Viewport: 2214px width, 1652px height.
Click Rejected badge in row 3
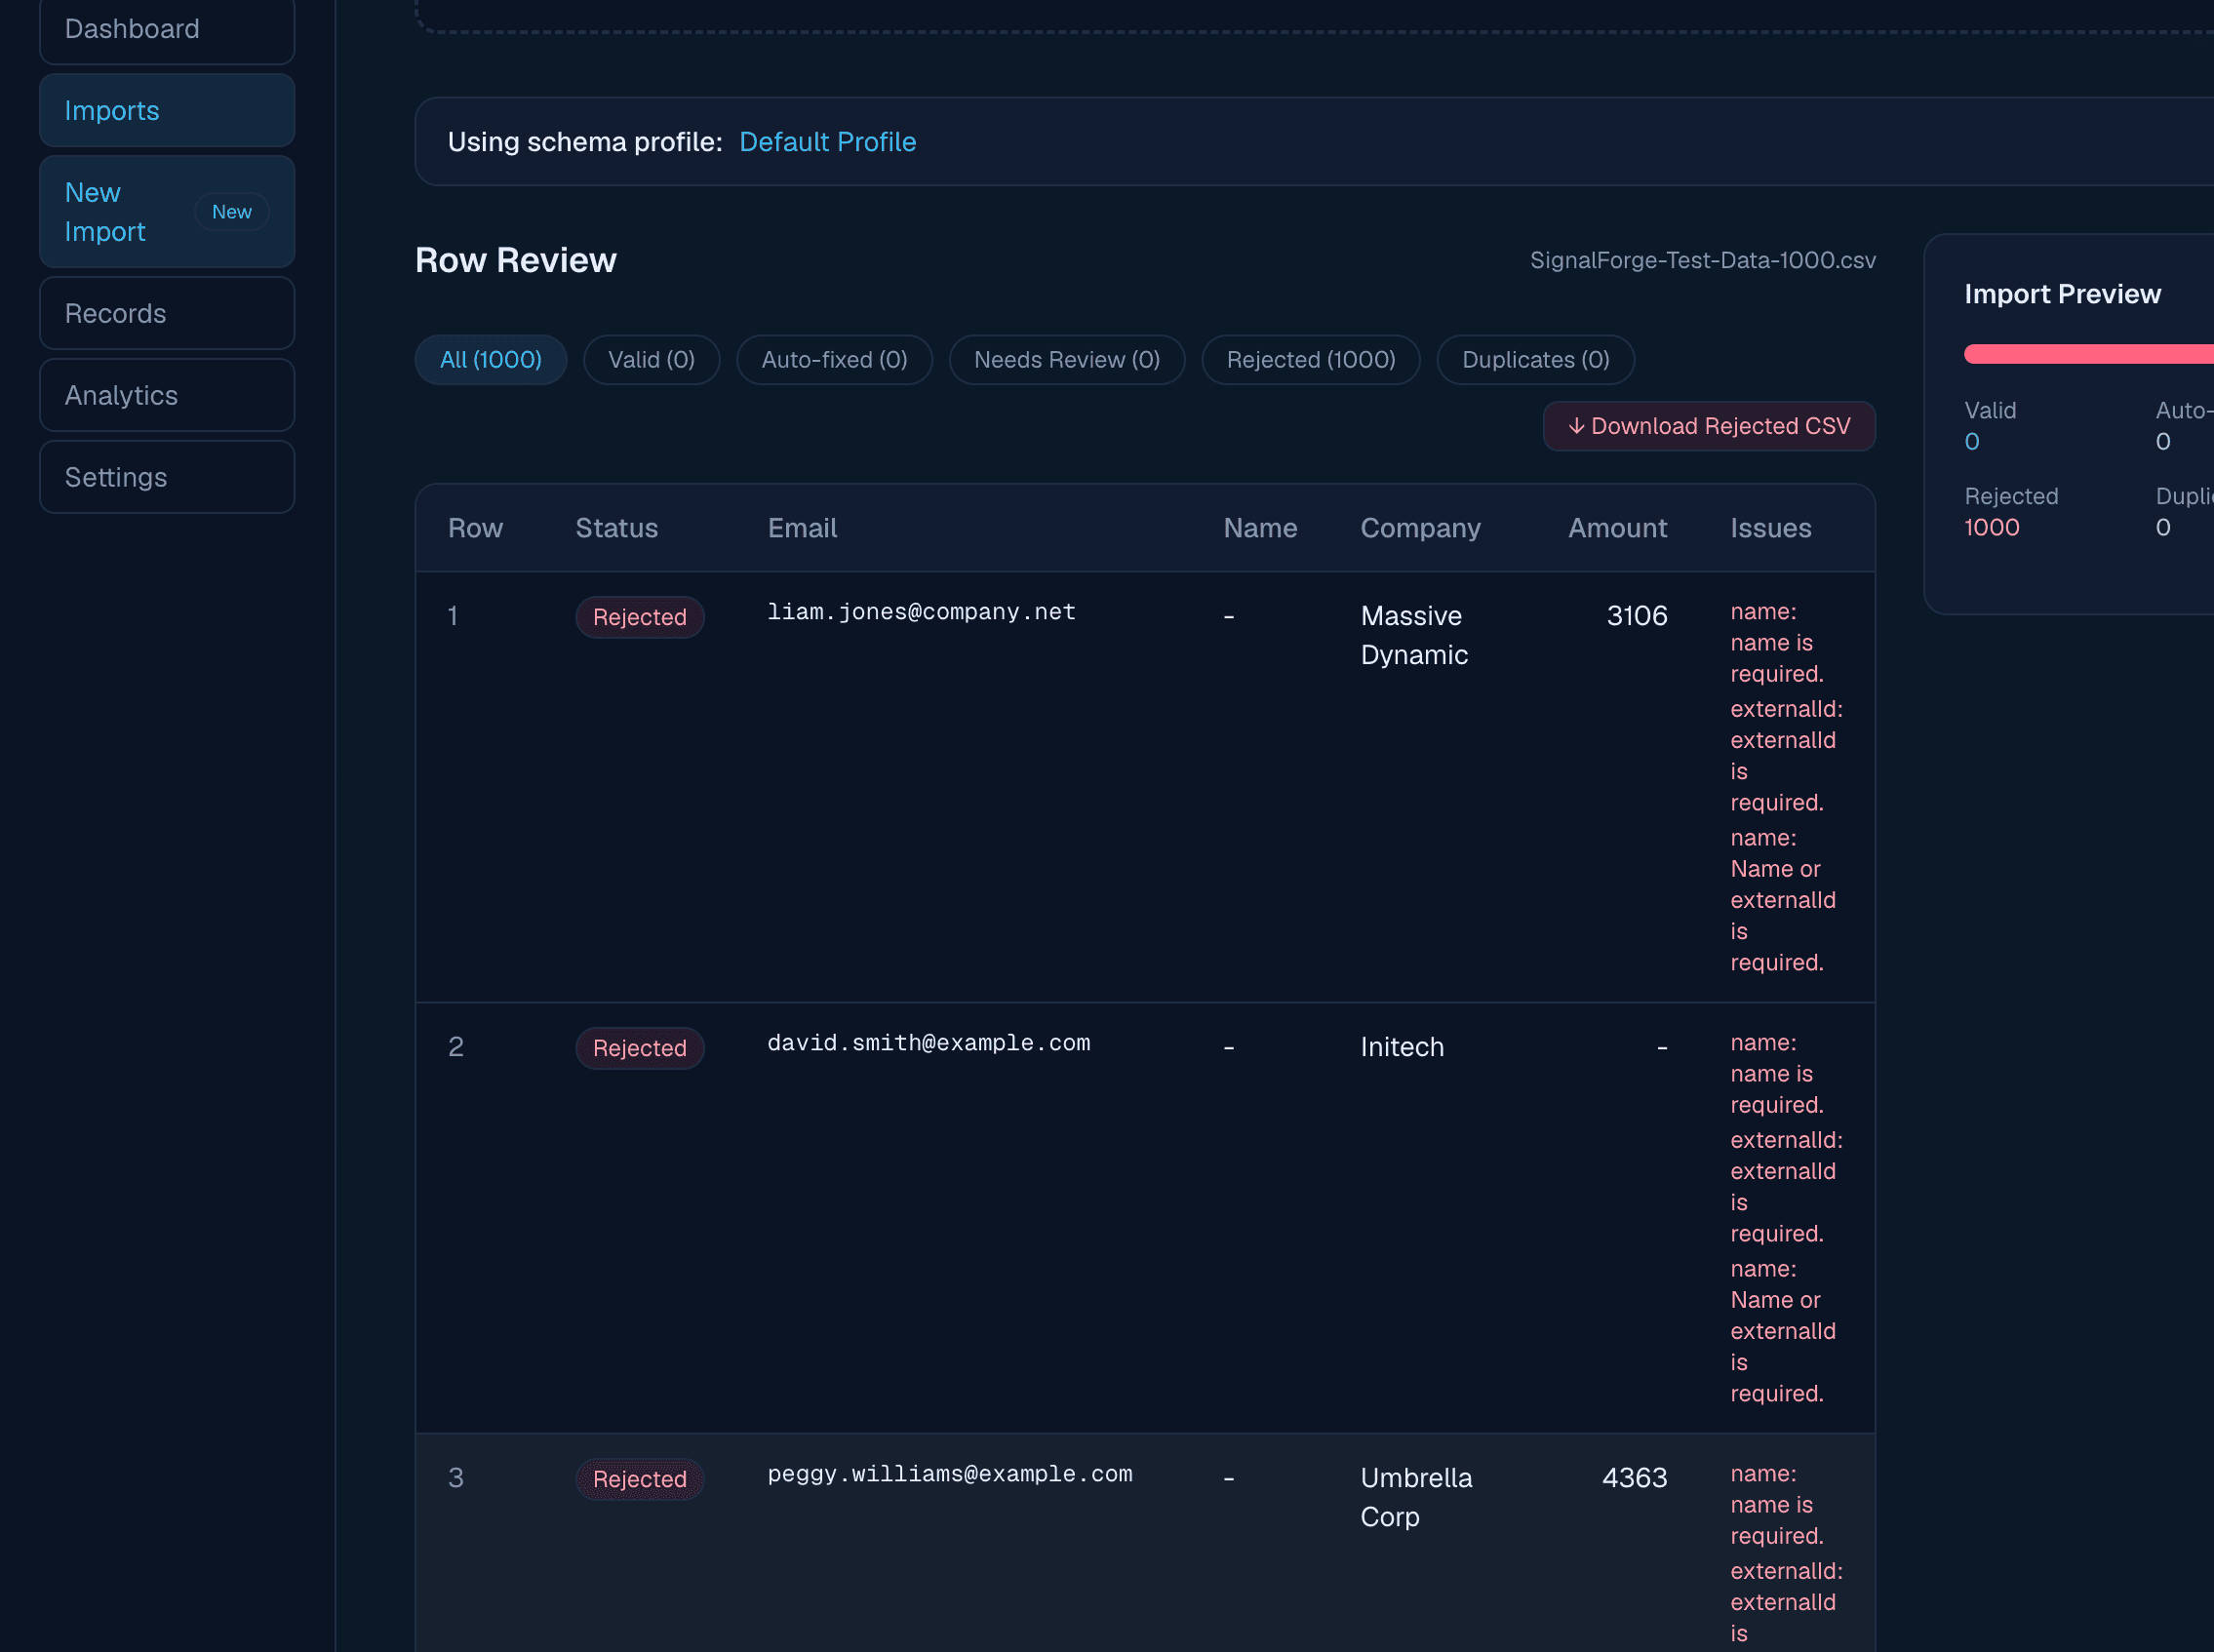[x=640, y=1480]
